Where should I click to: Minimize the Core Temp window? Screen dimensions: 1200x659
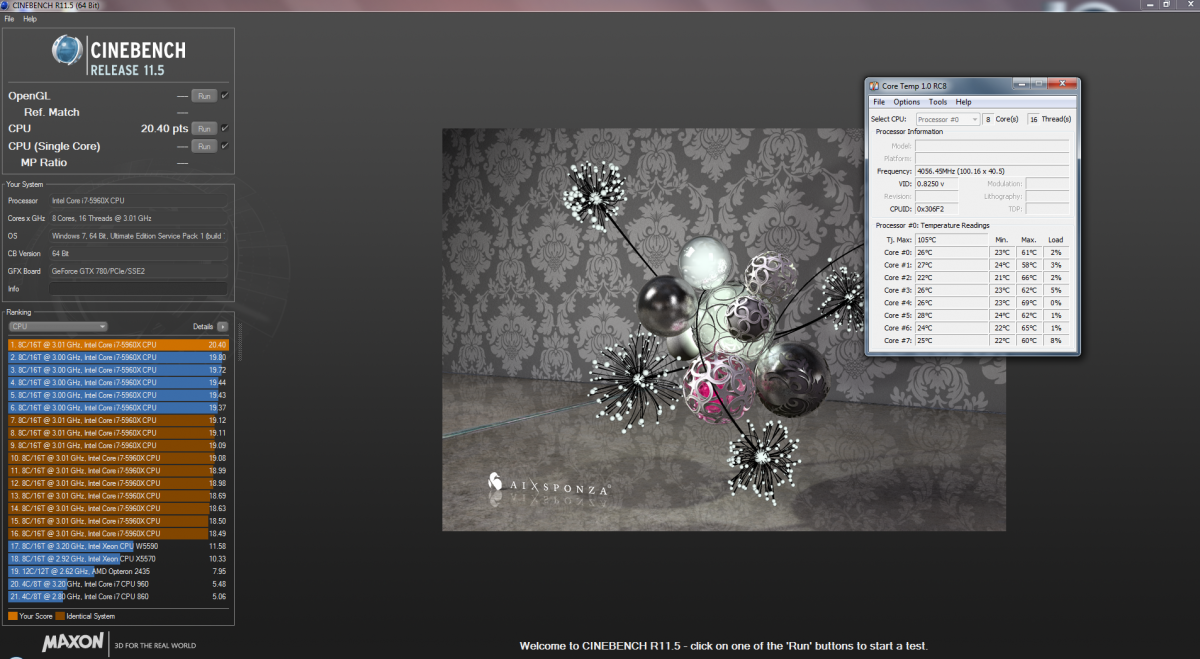(1021, 84)
